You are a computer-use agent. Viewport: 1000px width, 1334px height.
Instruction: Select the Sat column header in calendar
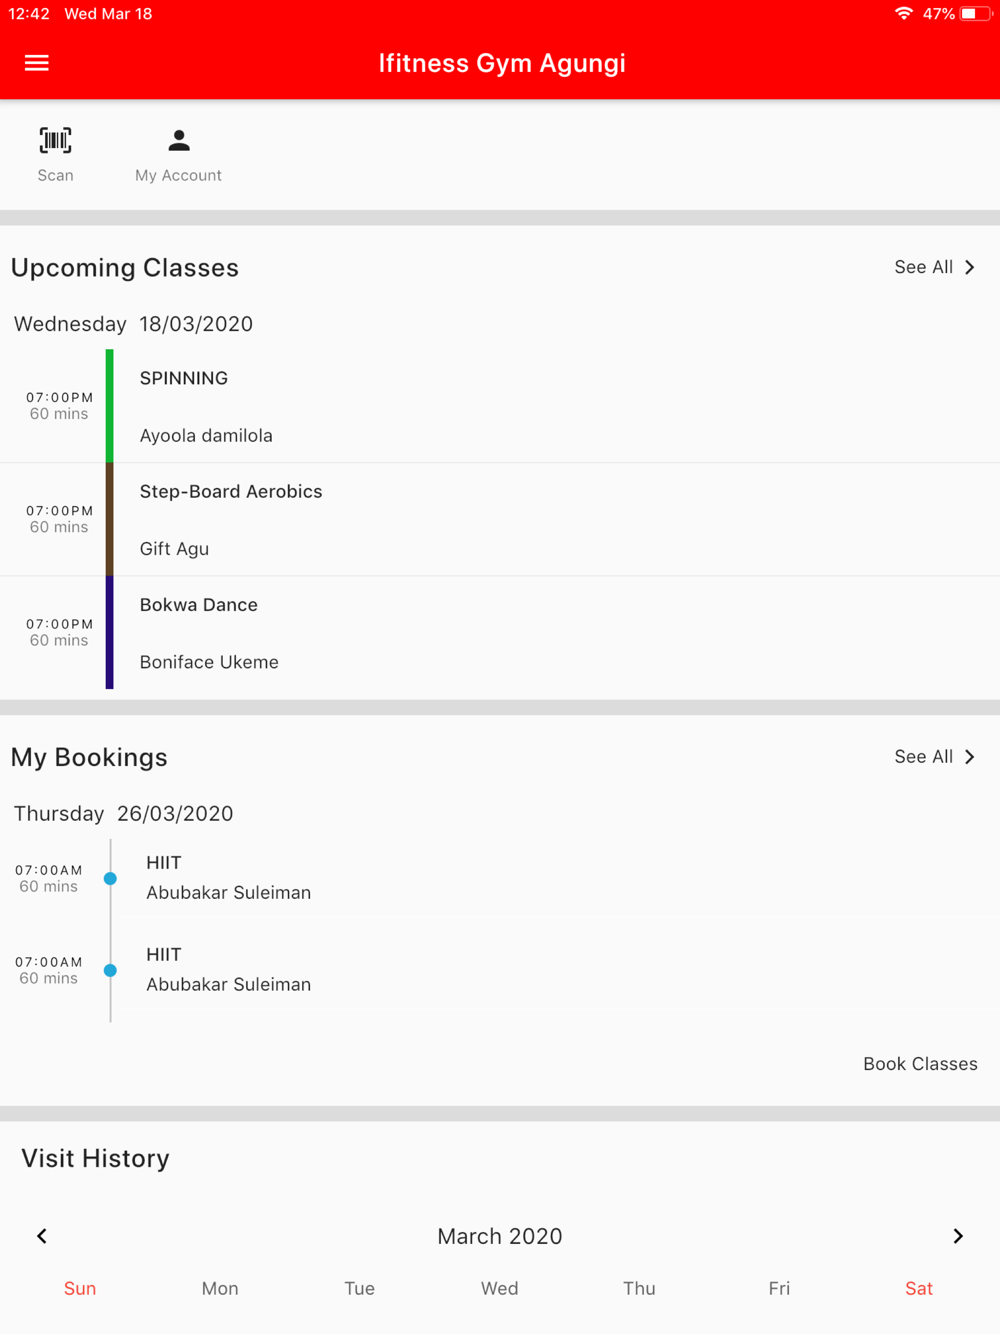tap(919, 1289)
